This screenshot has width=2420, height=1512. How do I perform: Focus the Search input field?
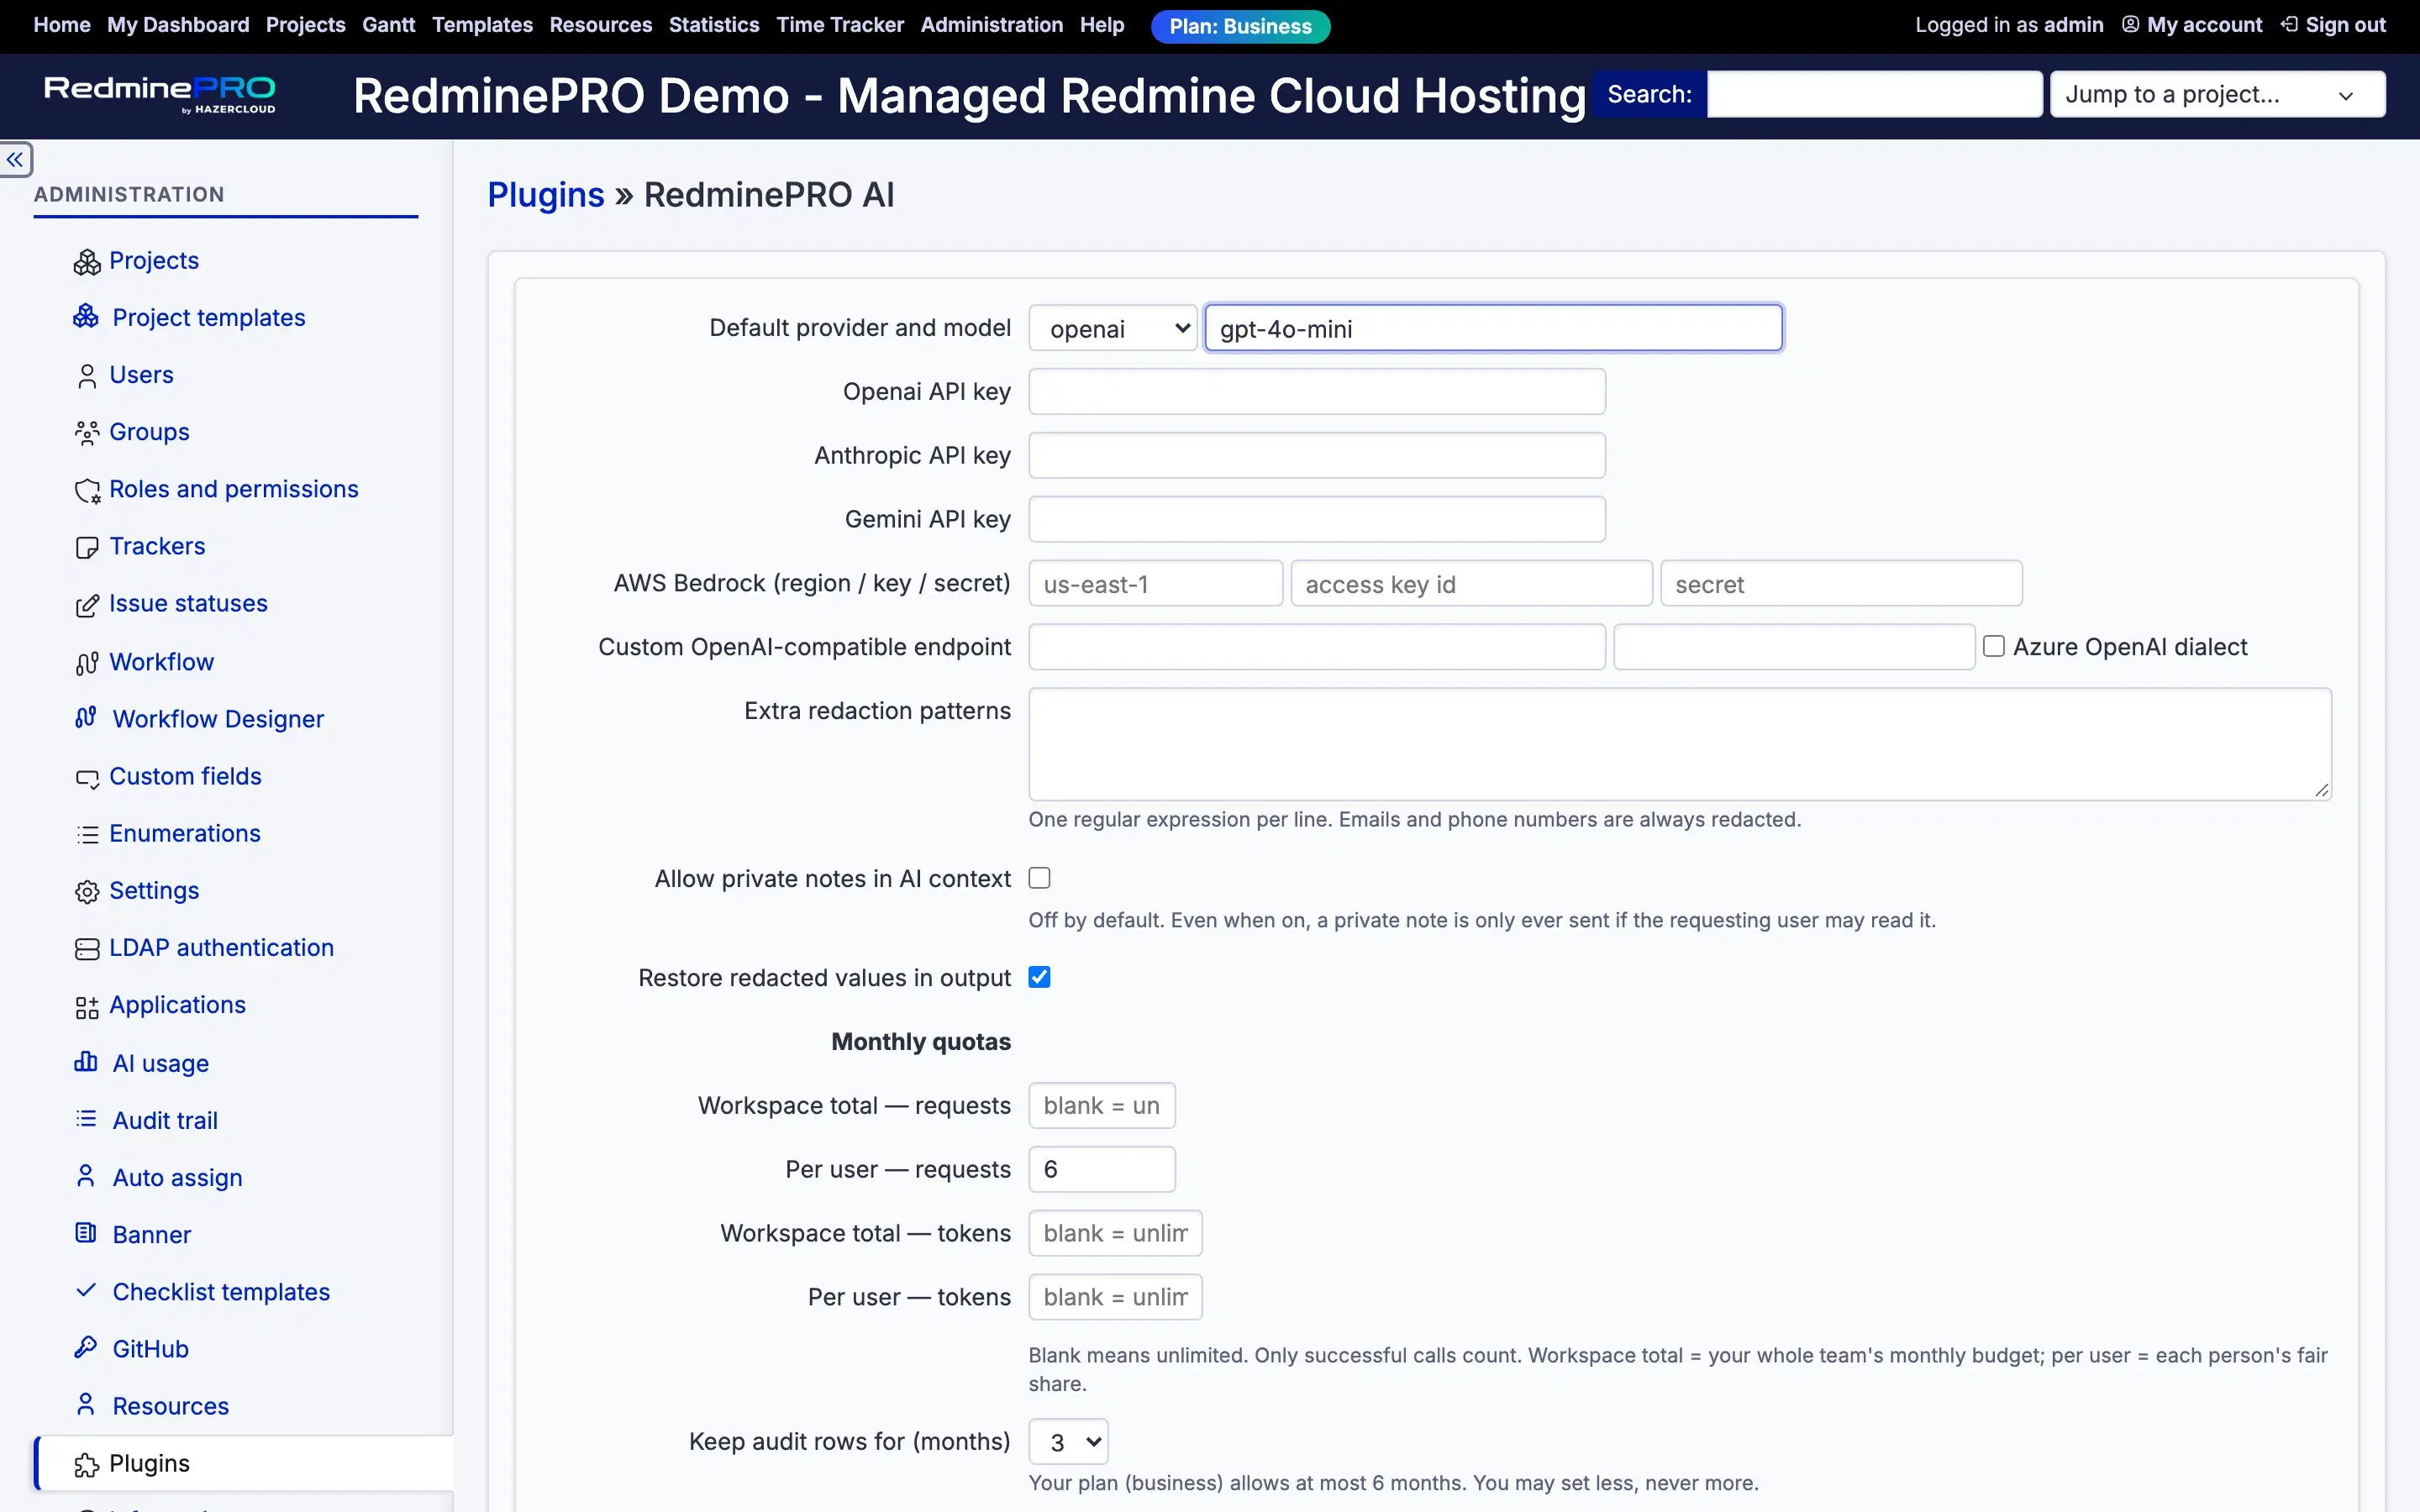coord(1874,94)
